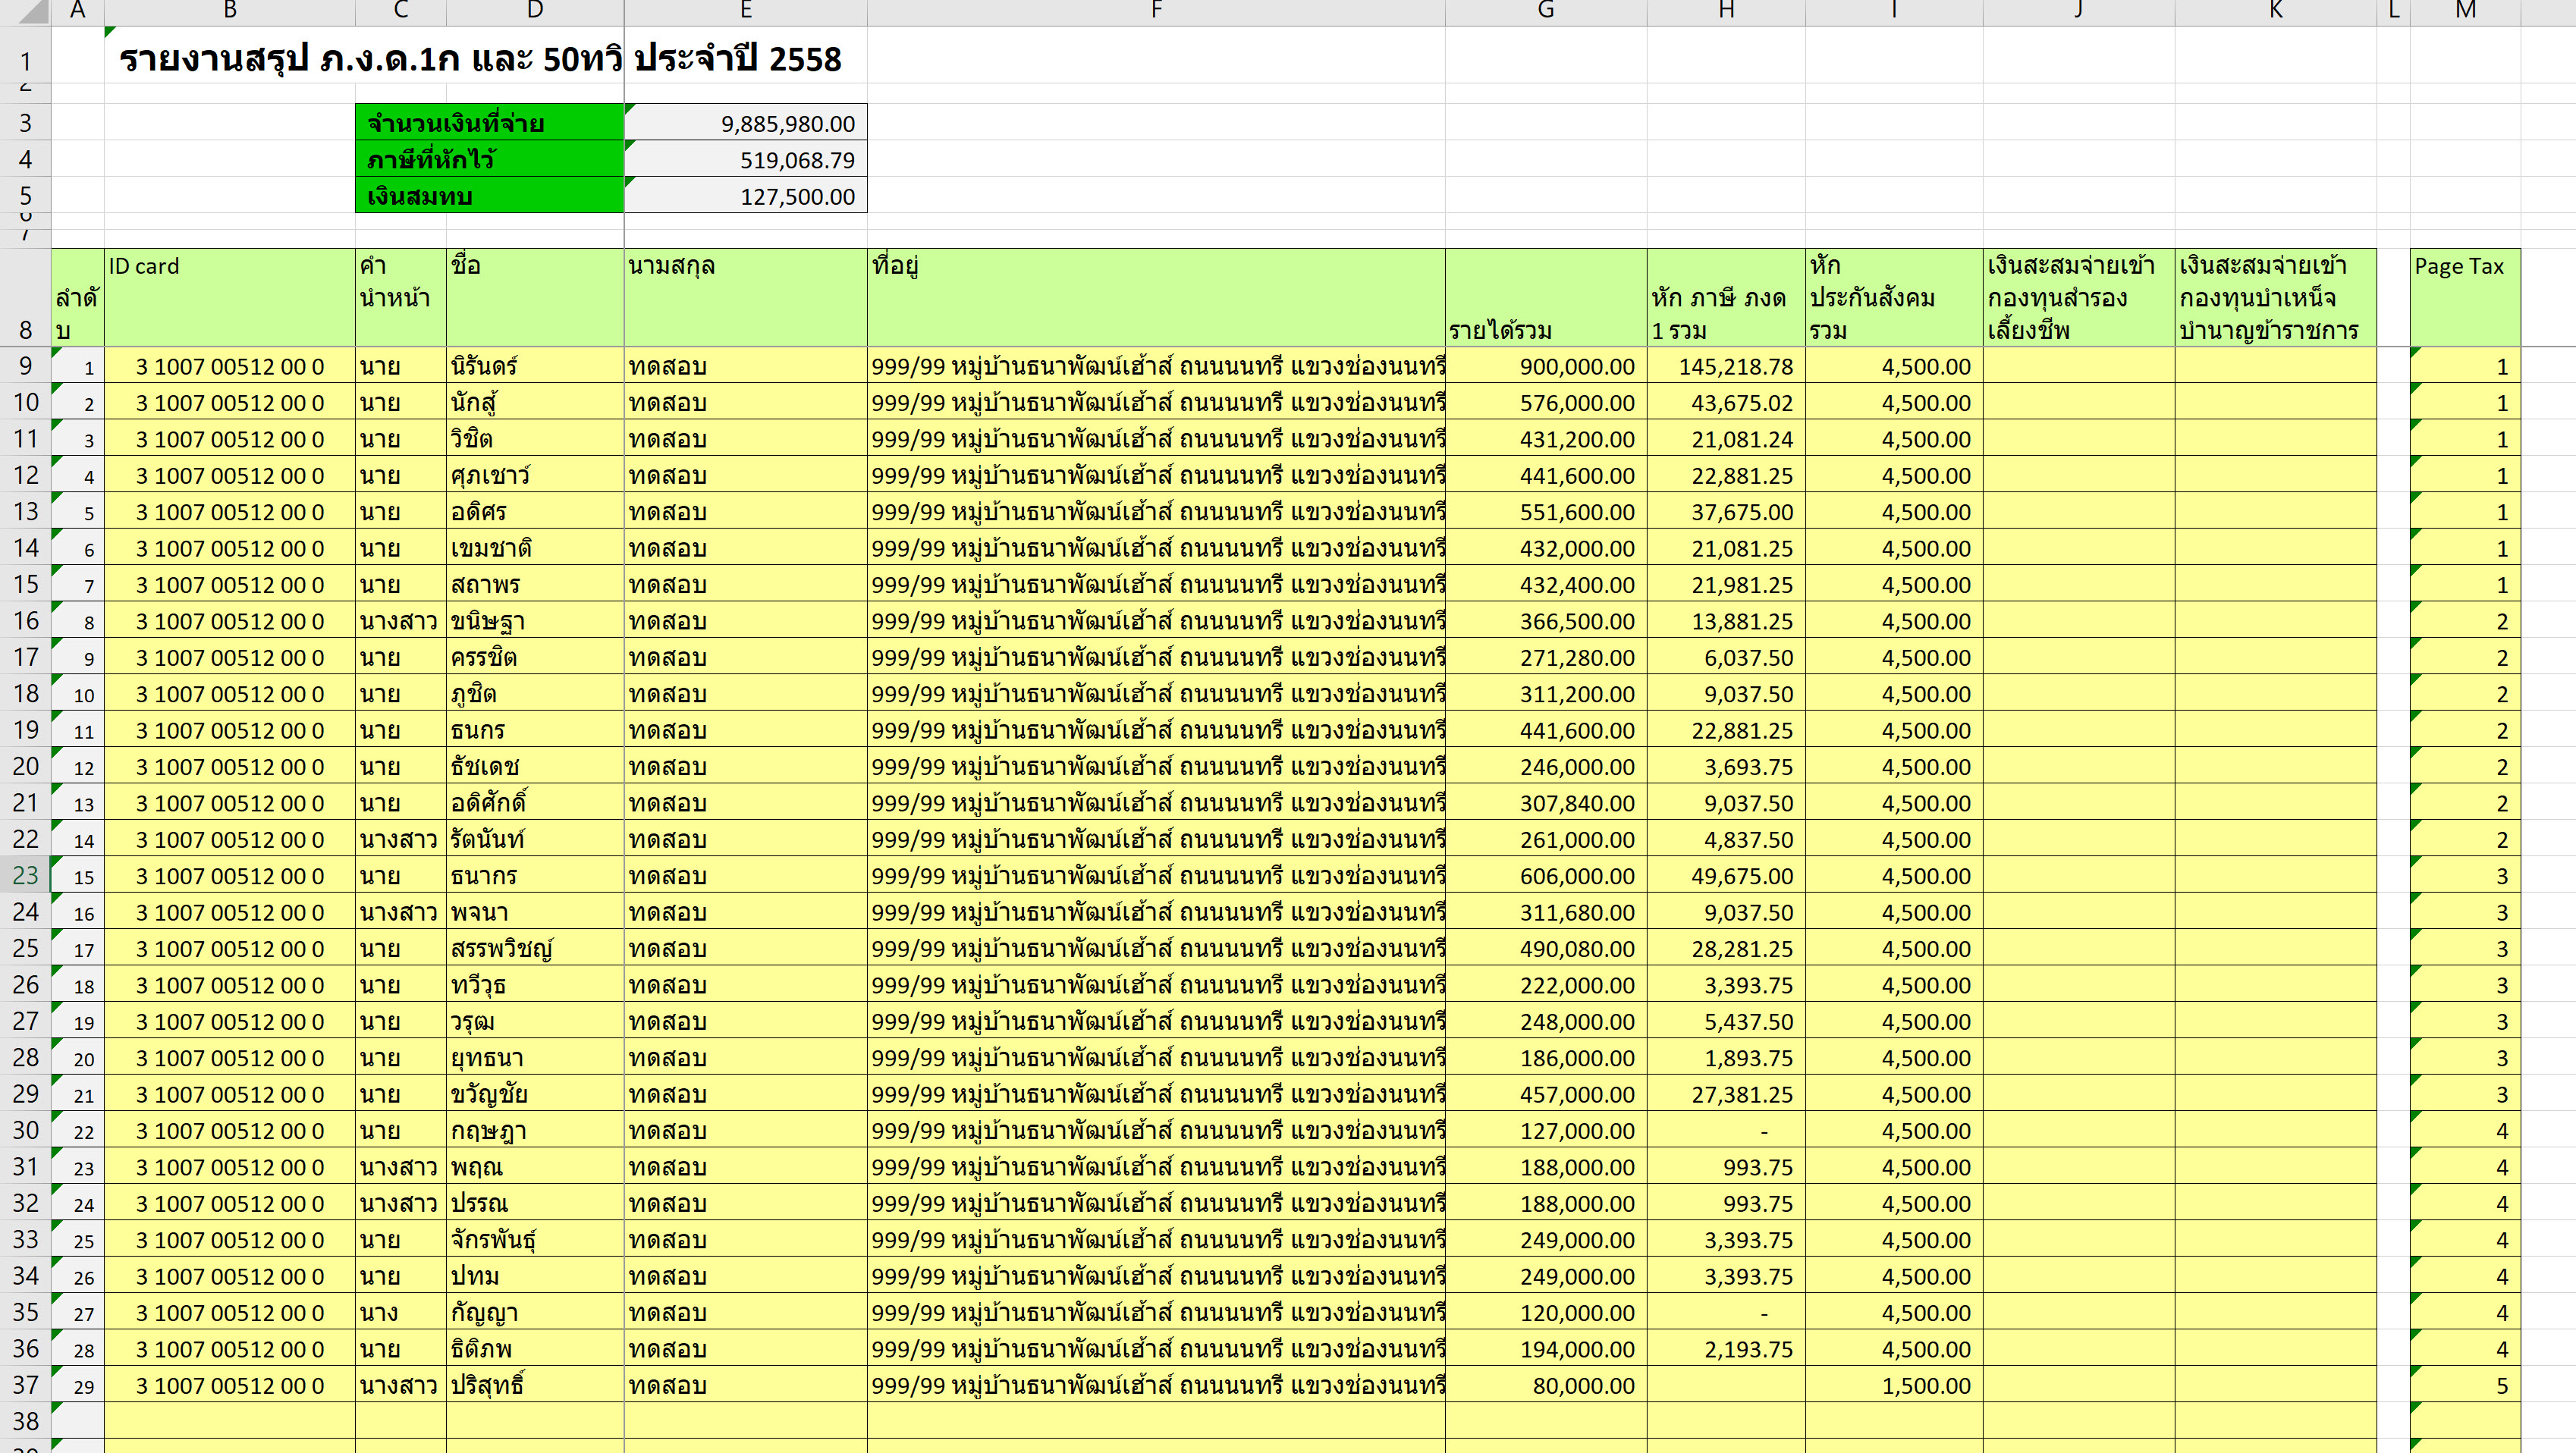The image size is (2576, 1453).
Task: Click the กองทุนบำเหน็จบำนาญข้าราชการ heading cell
Action: (x=2275, y=297)
